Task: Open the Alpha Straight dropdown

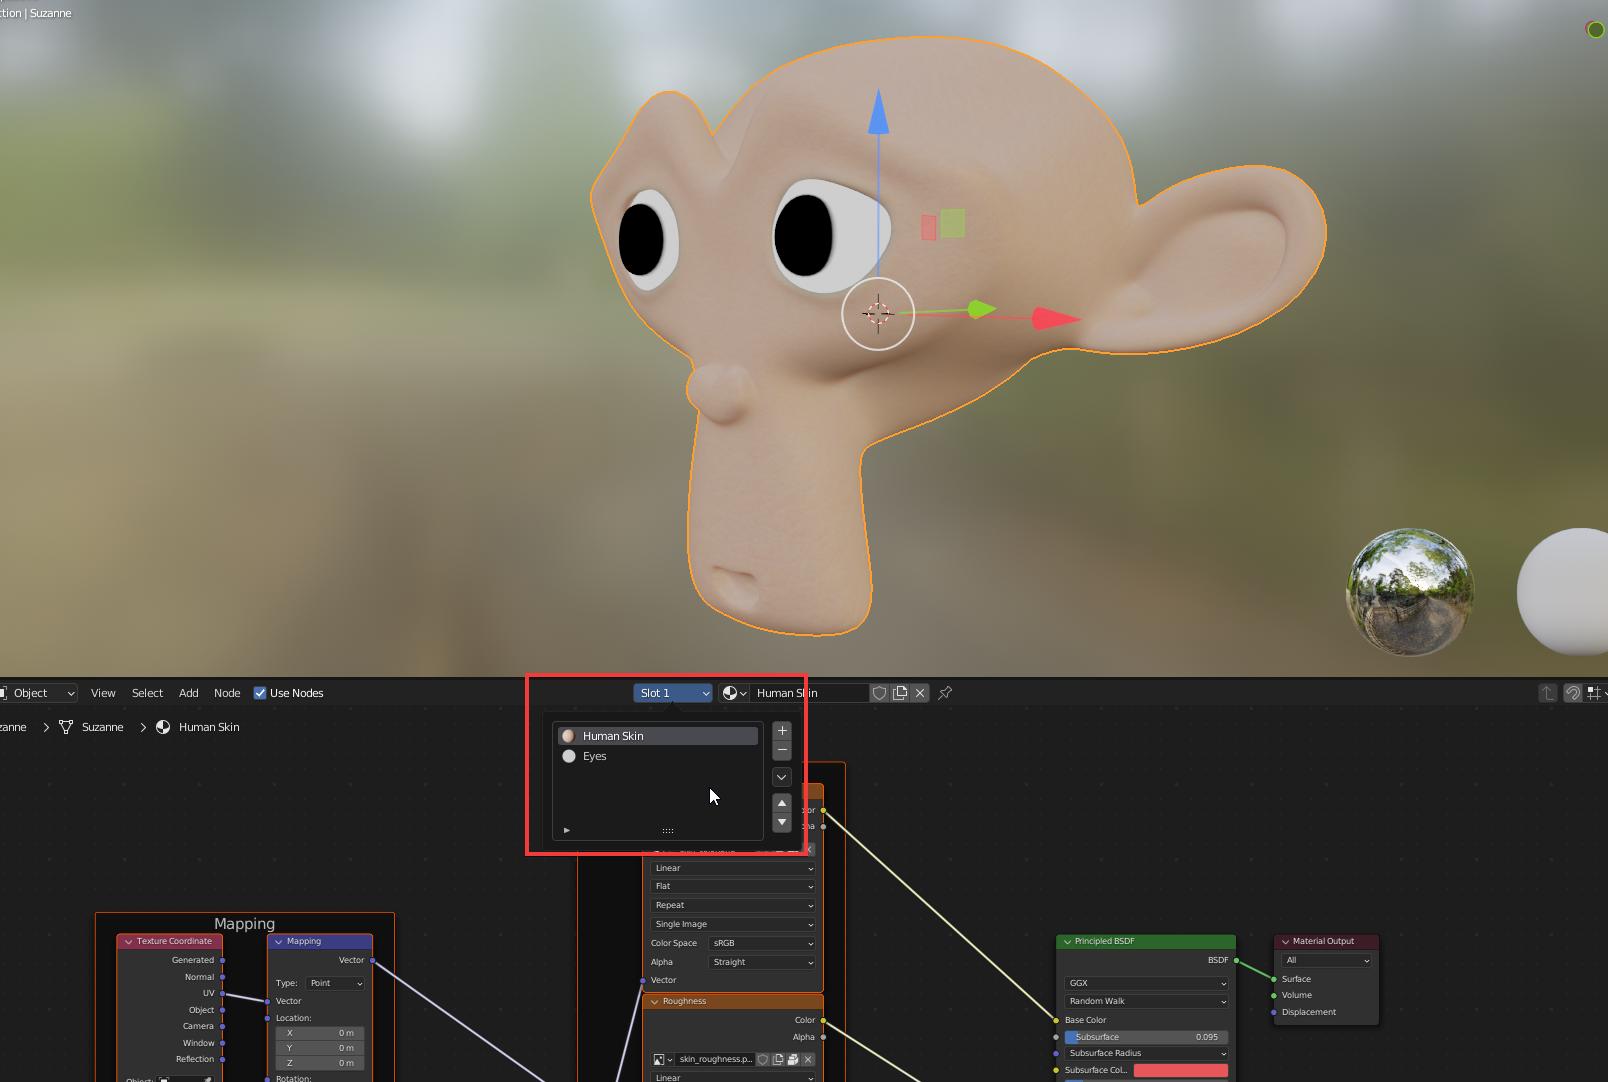Action: [x=762, y=962]
